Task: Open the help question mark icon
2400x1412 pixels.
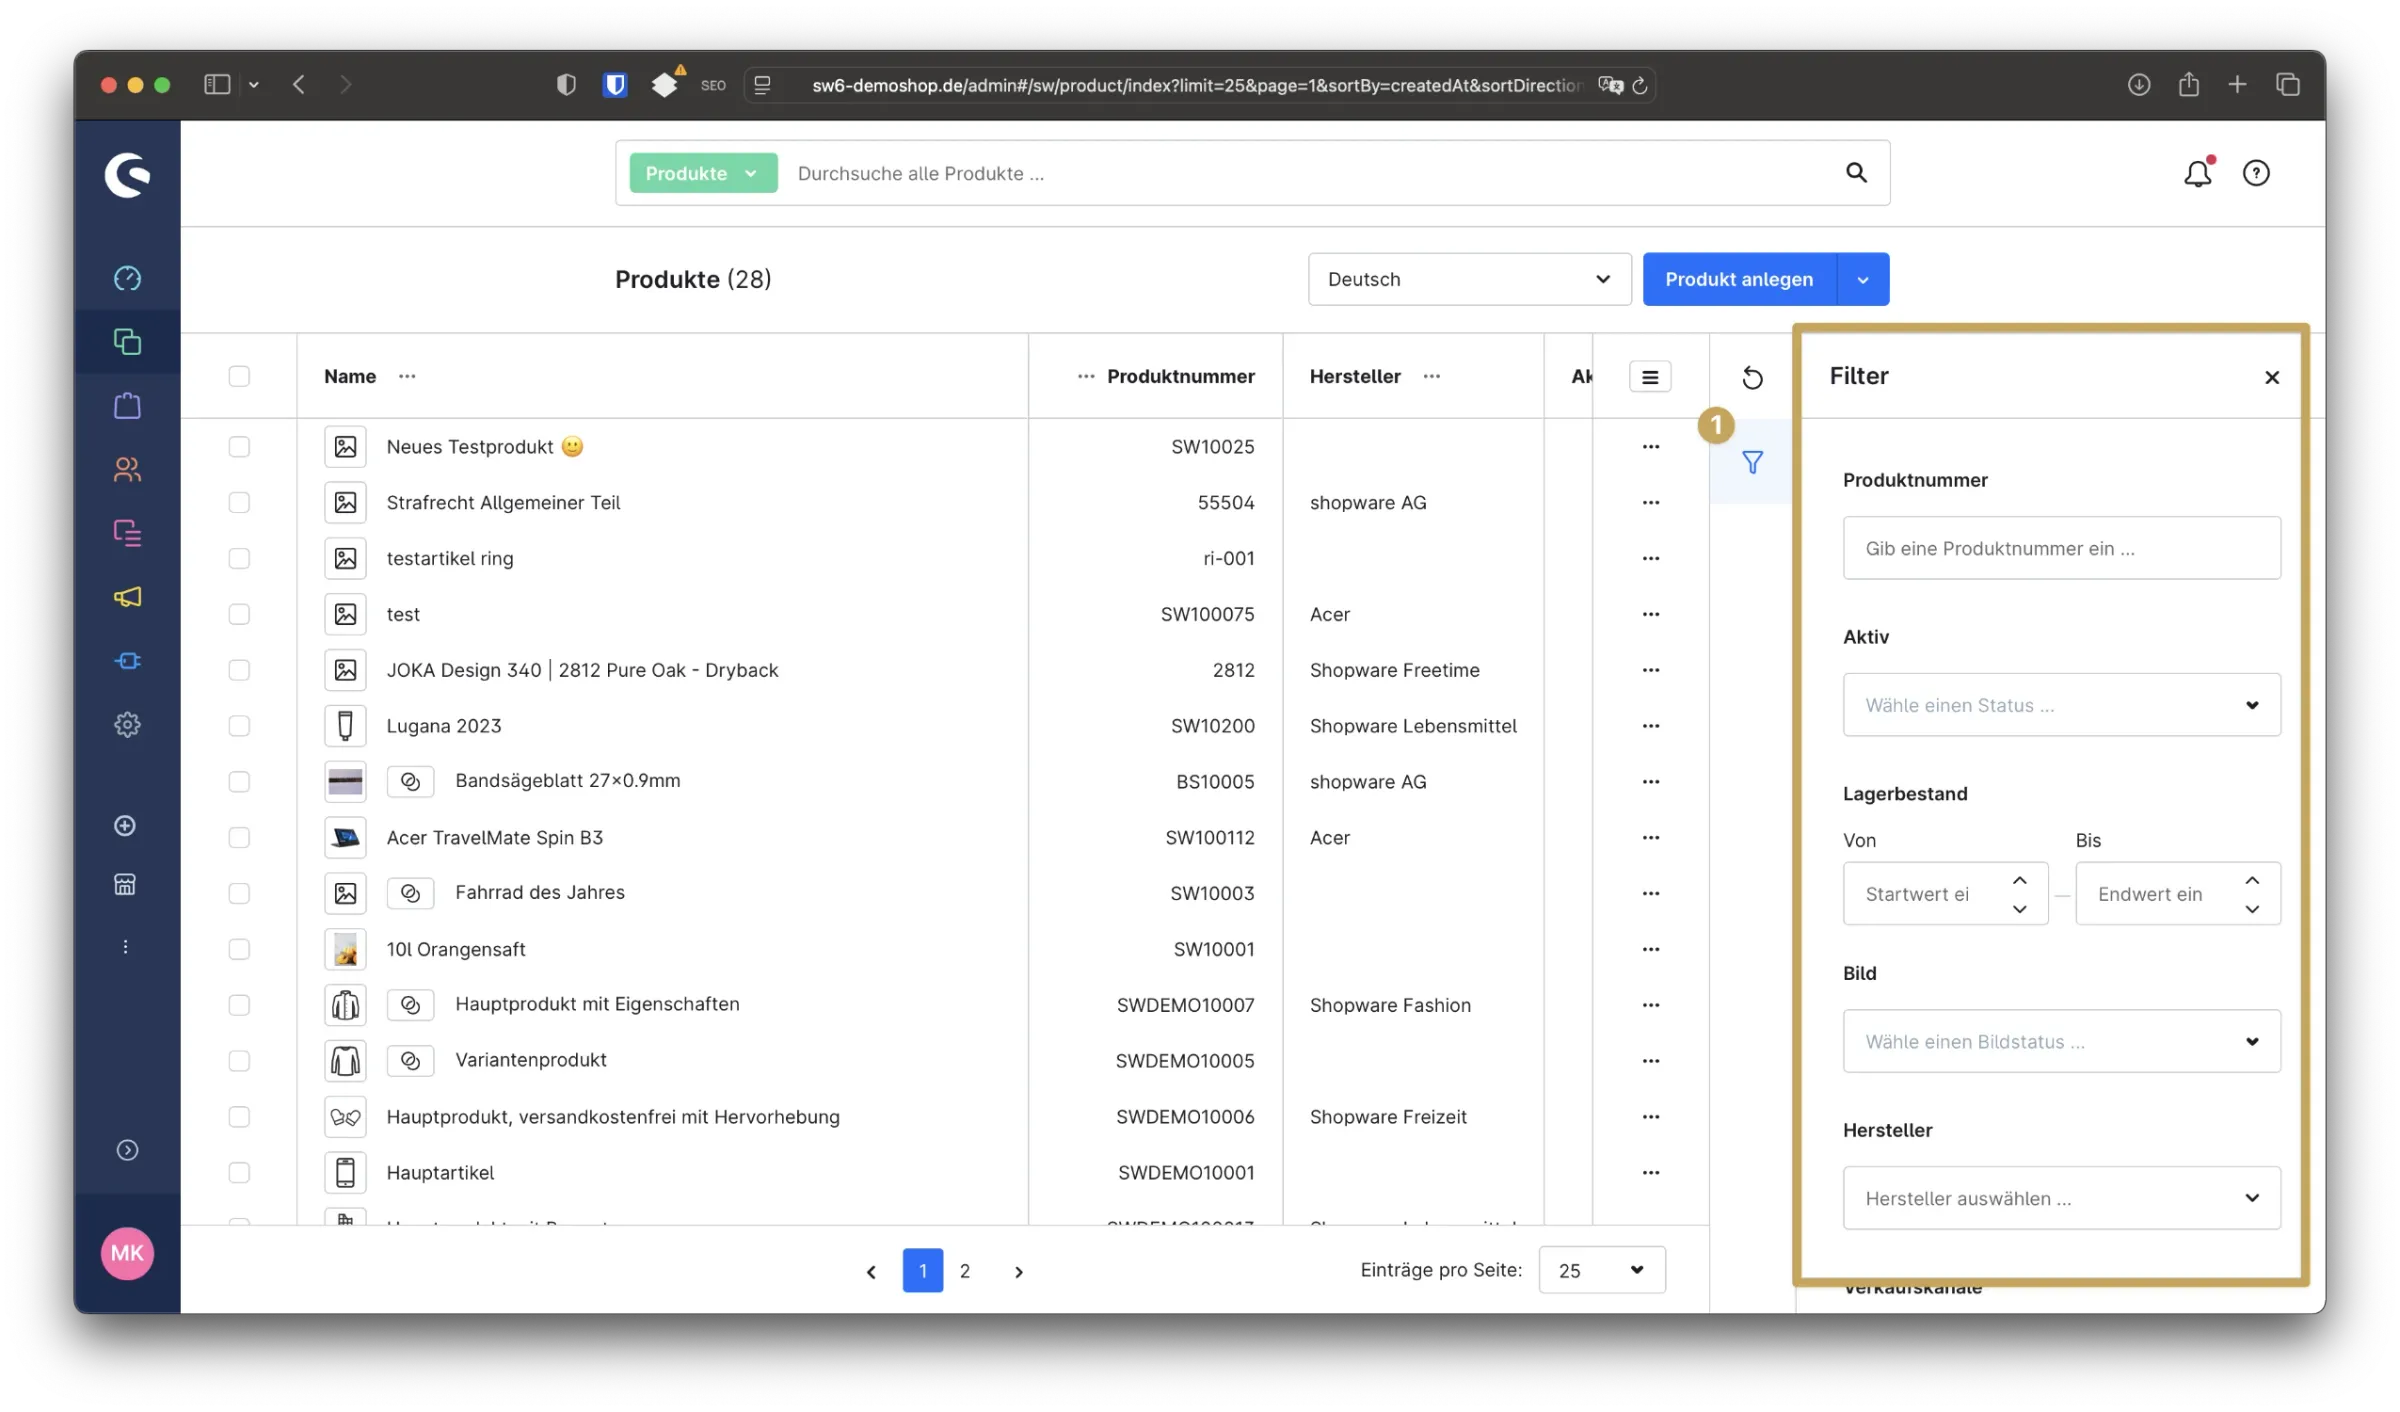Action: point(2256,174)
